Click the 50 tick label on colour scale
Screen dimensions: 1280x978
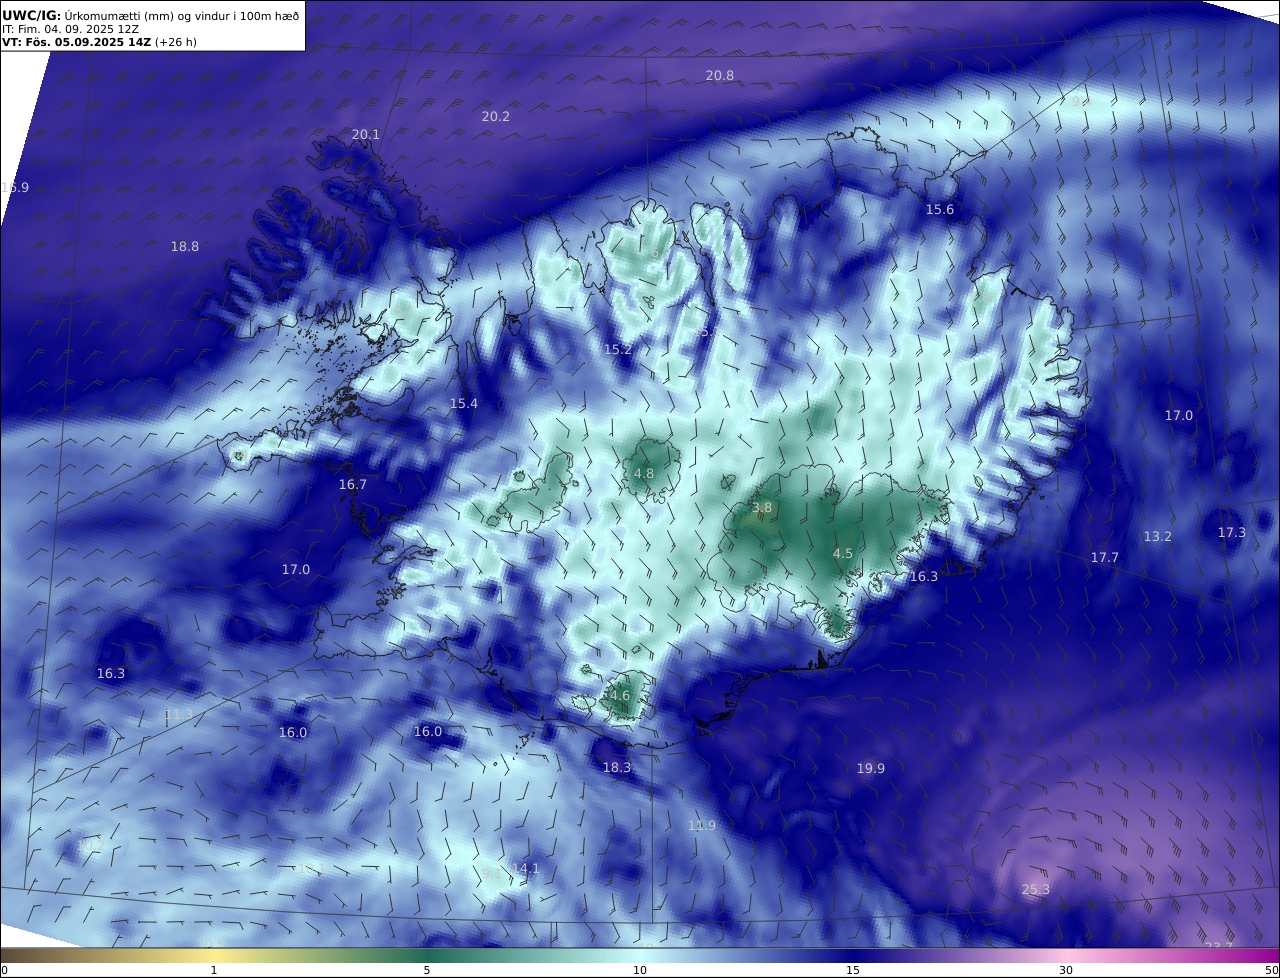(x=1271, y=970)
